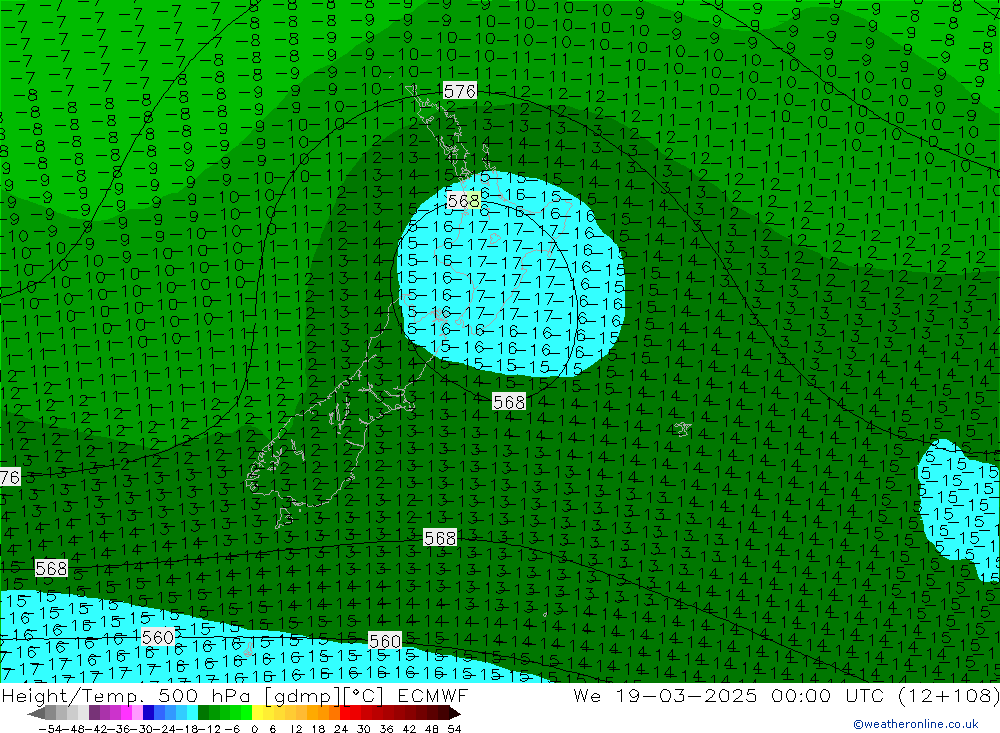The width and height of the screenshot is (1000, 733).
Task: Click the 12 value on the color scale
Action: pos(296,729)
